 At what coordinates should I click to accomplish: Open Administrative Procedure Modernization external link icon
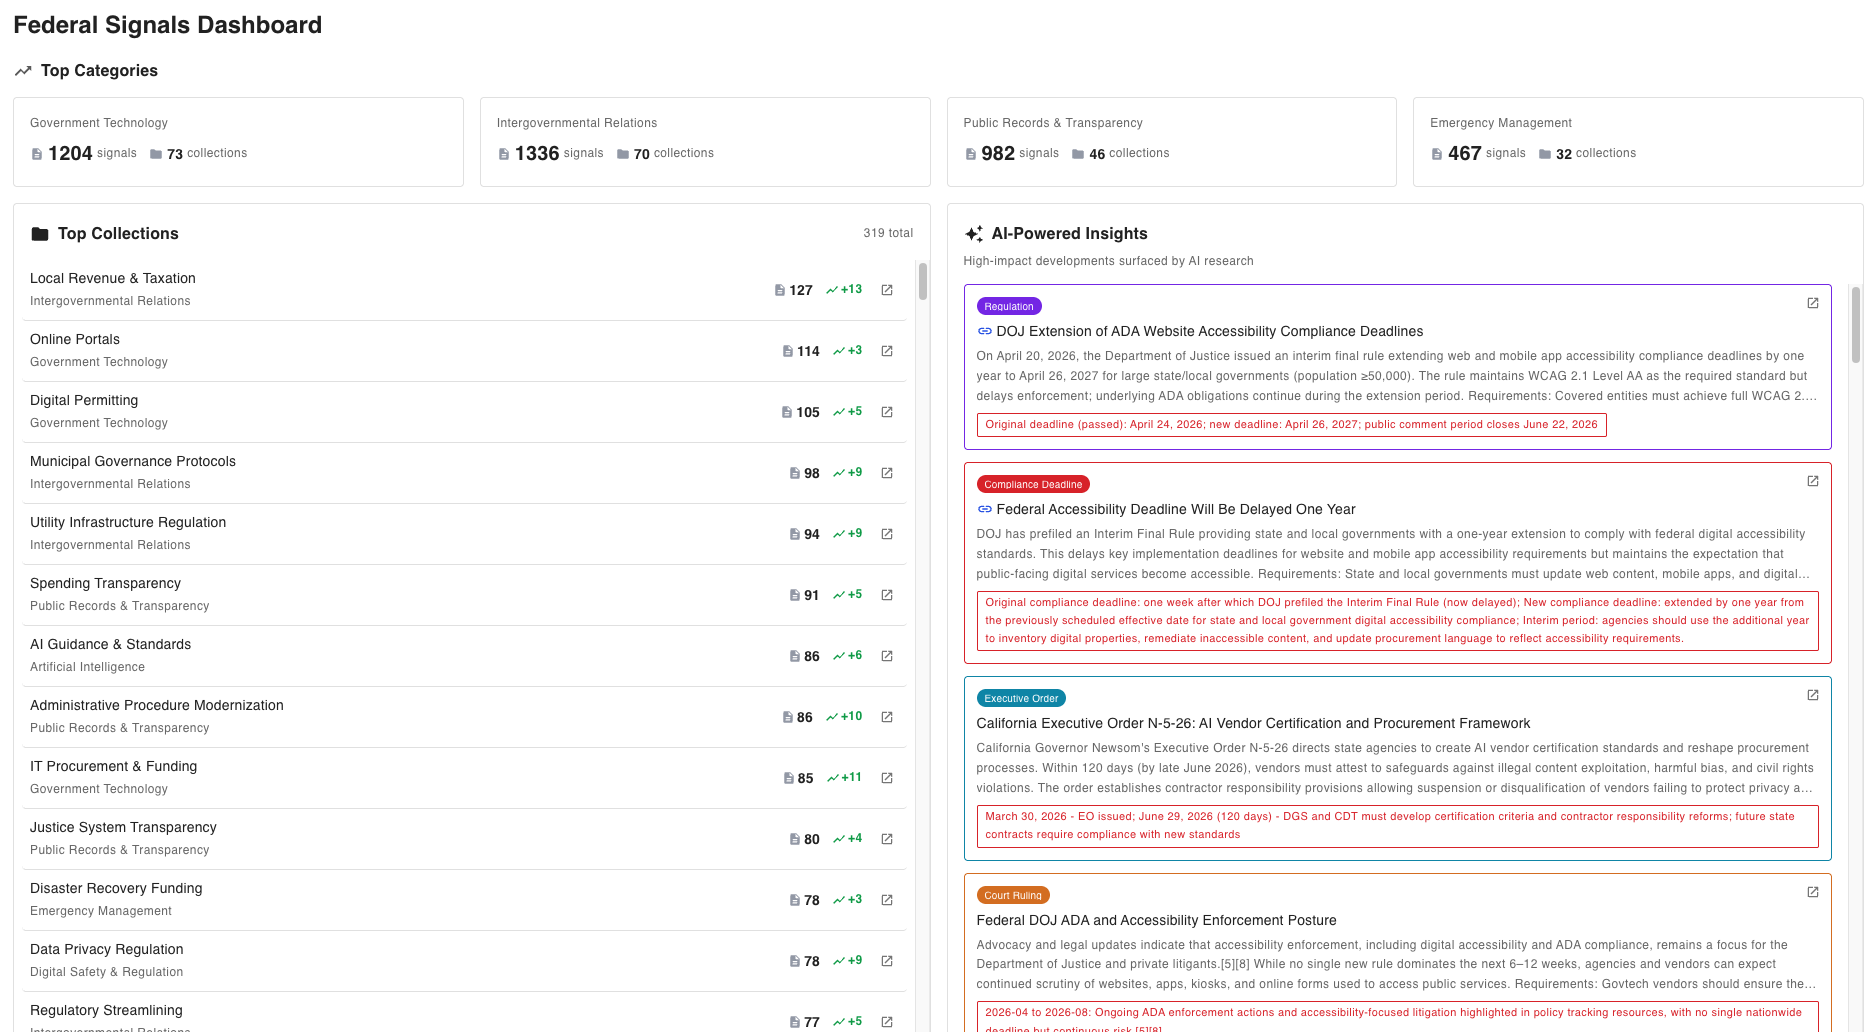pyautogui.click(x=887, y=717)
